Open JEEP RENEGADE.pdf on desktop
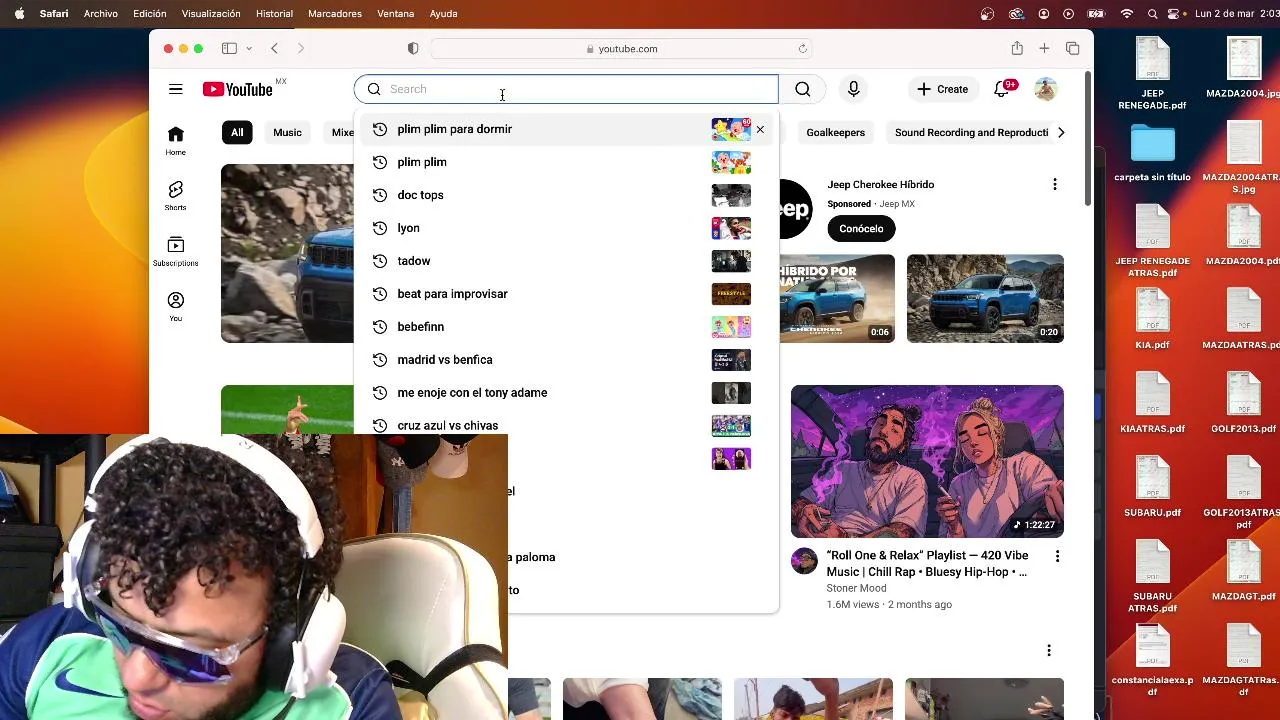Image resolution: width=1280 pixels, height=720 pixels. point(1153,74)
